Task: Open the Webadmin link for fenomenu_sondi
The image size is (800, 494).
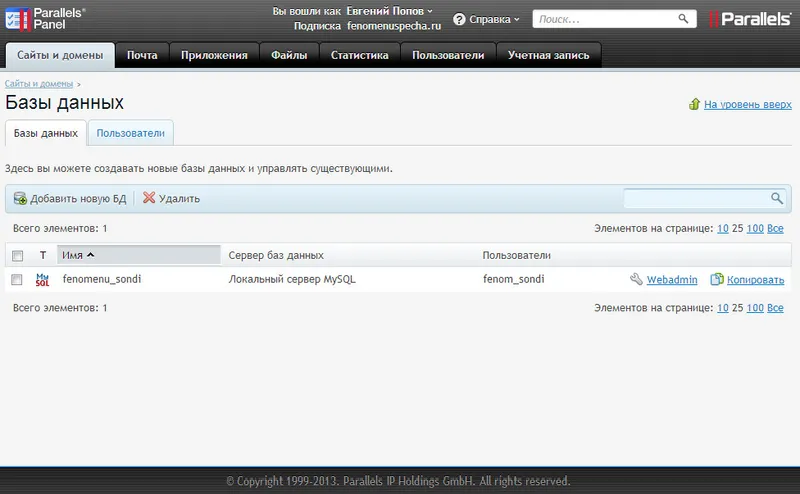Action: [x=672, y=280]
